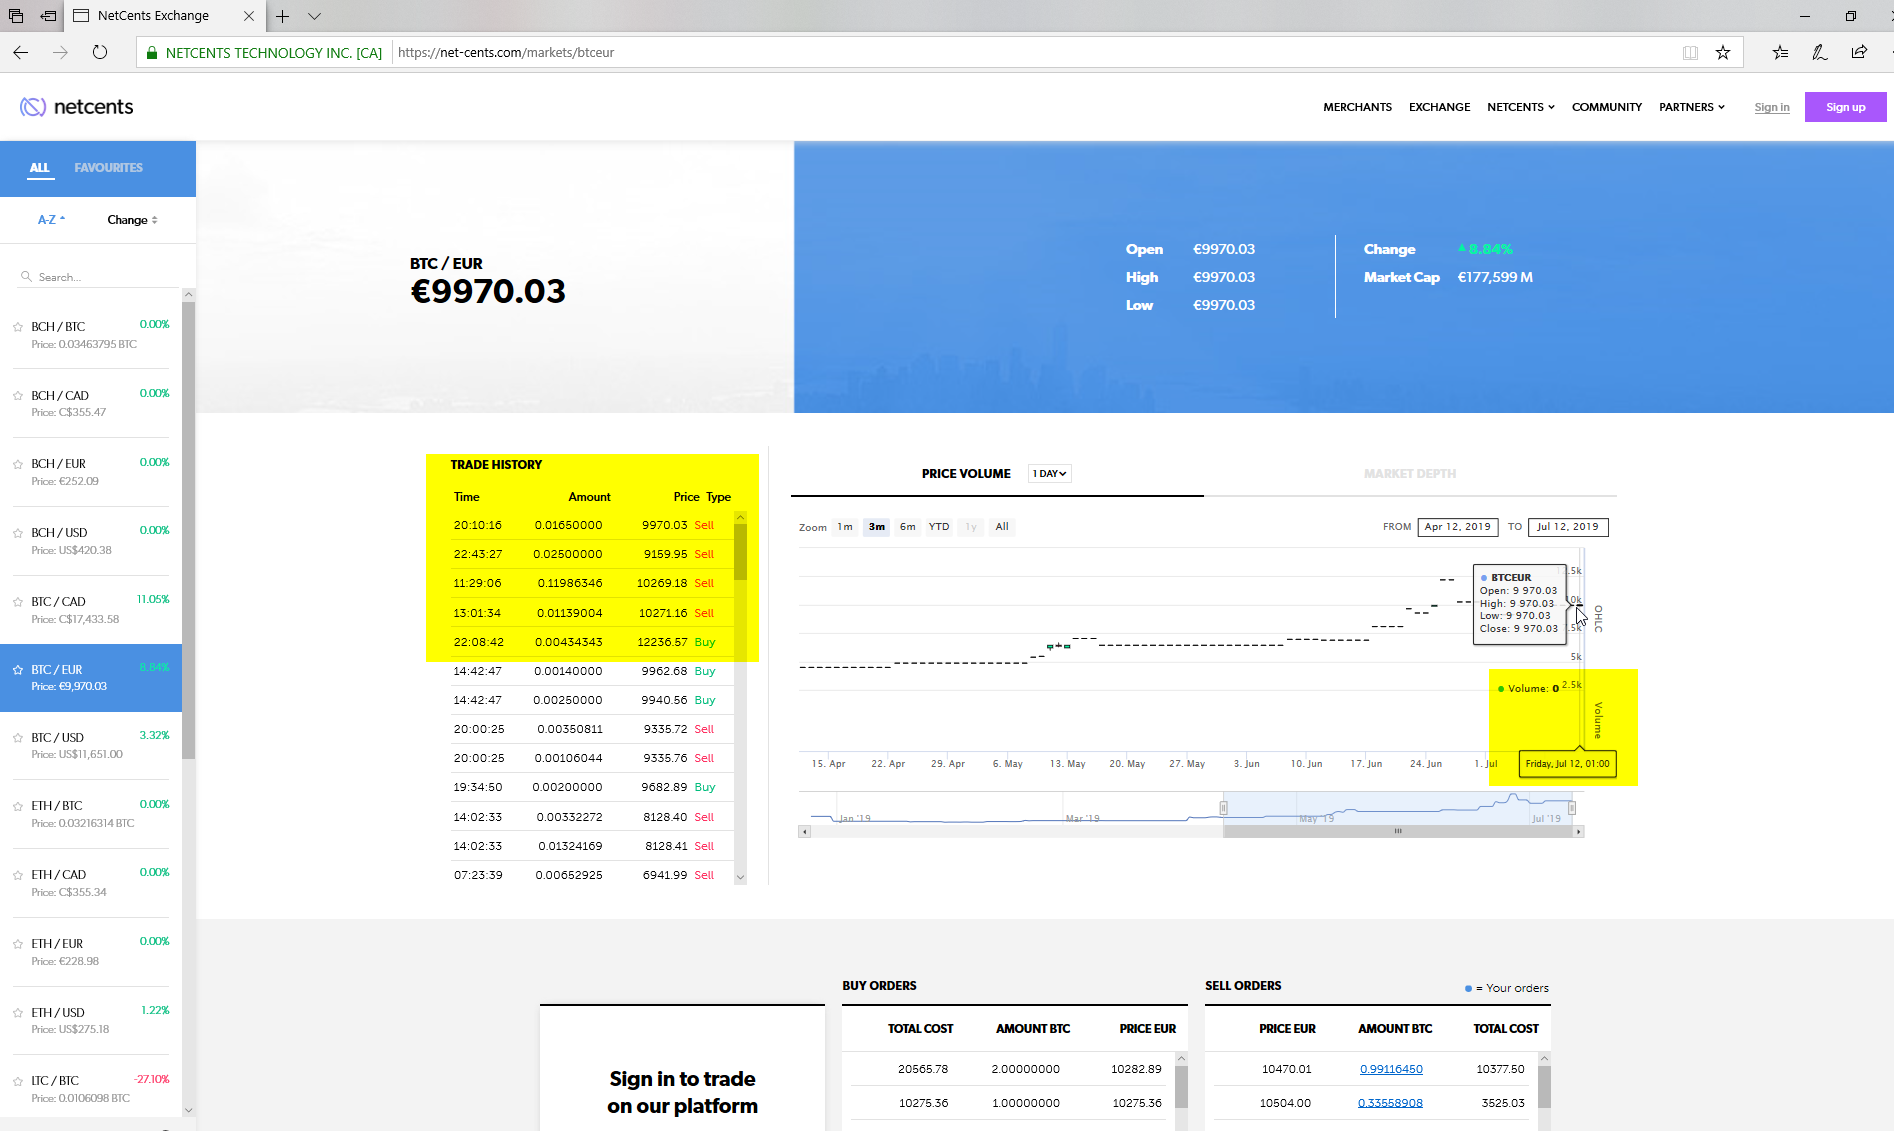The image size is (1894, 1131).
Task: Switch to the MARKET DEPTH tab
Action: click(x=1410, y=473)
